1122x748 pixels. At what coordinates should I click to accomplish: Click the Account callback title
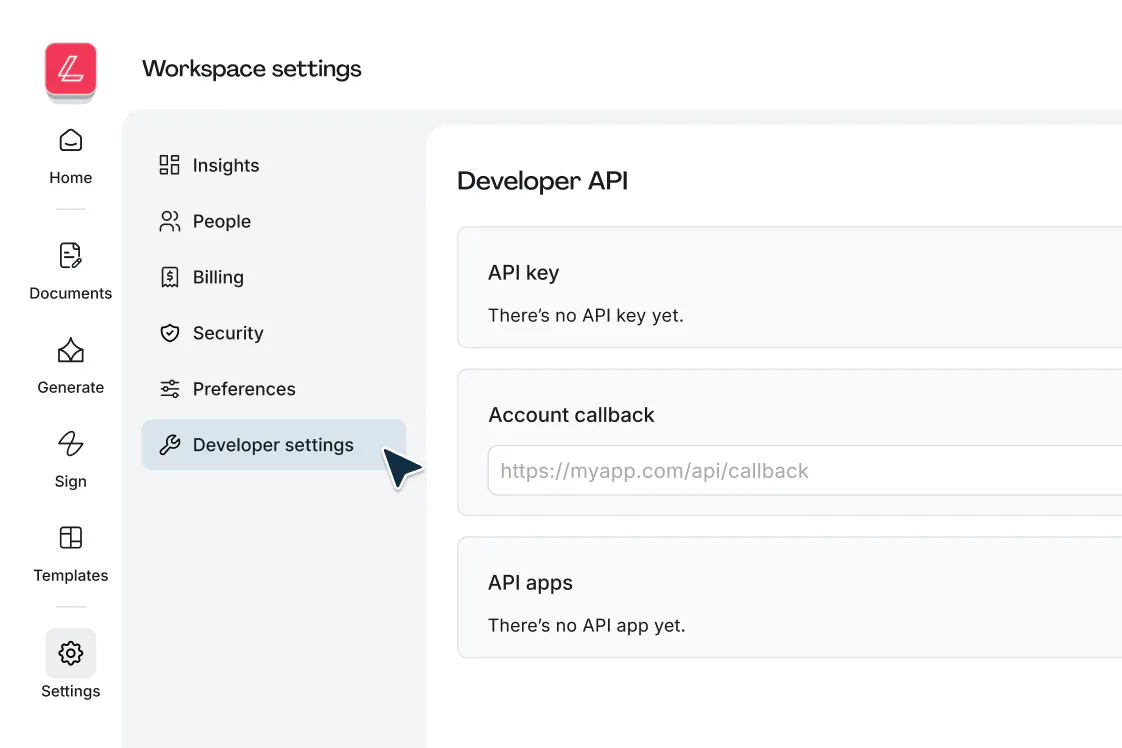[x=571, y=415]
